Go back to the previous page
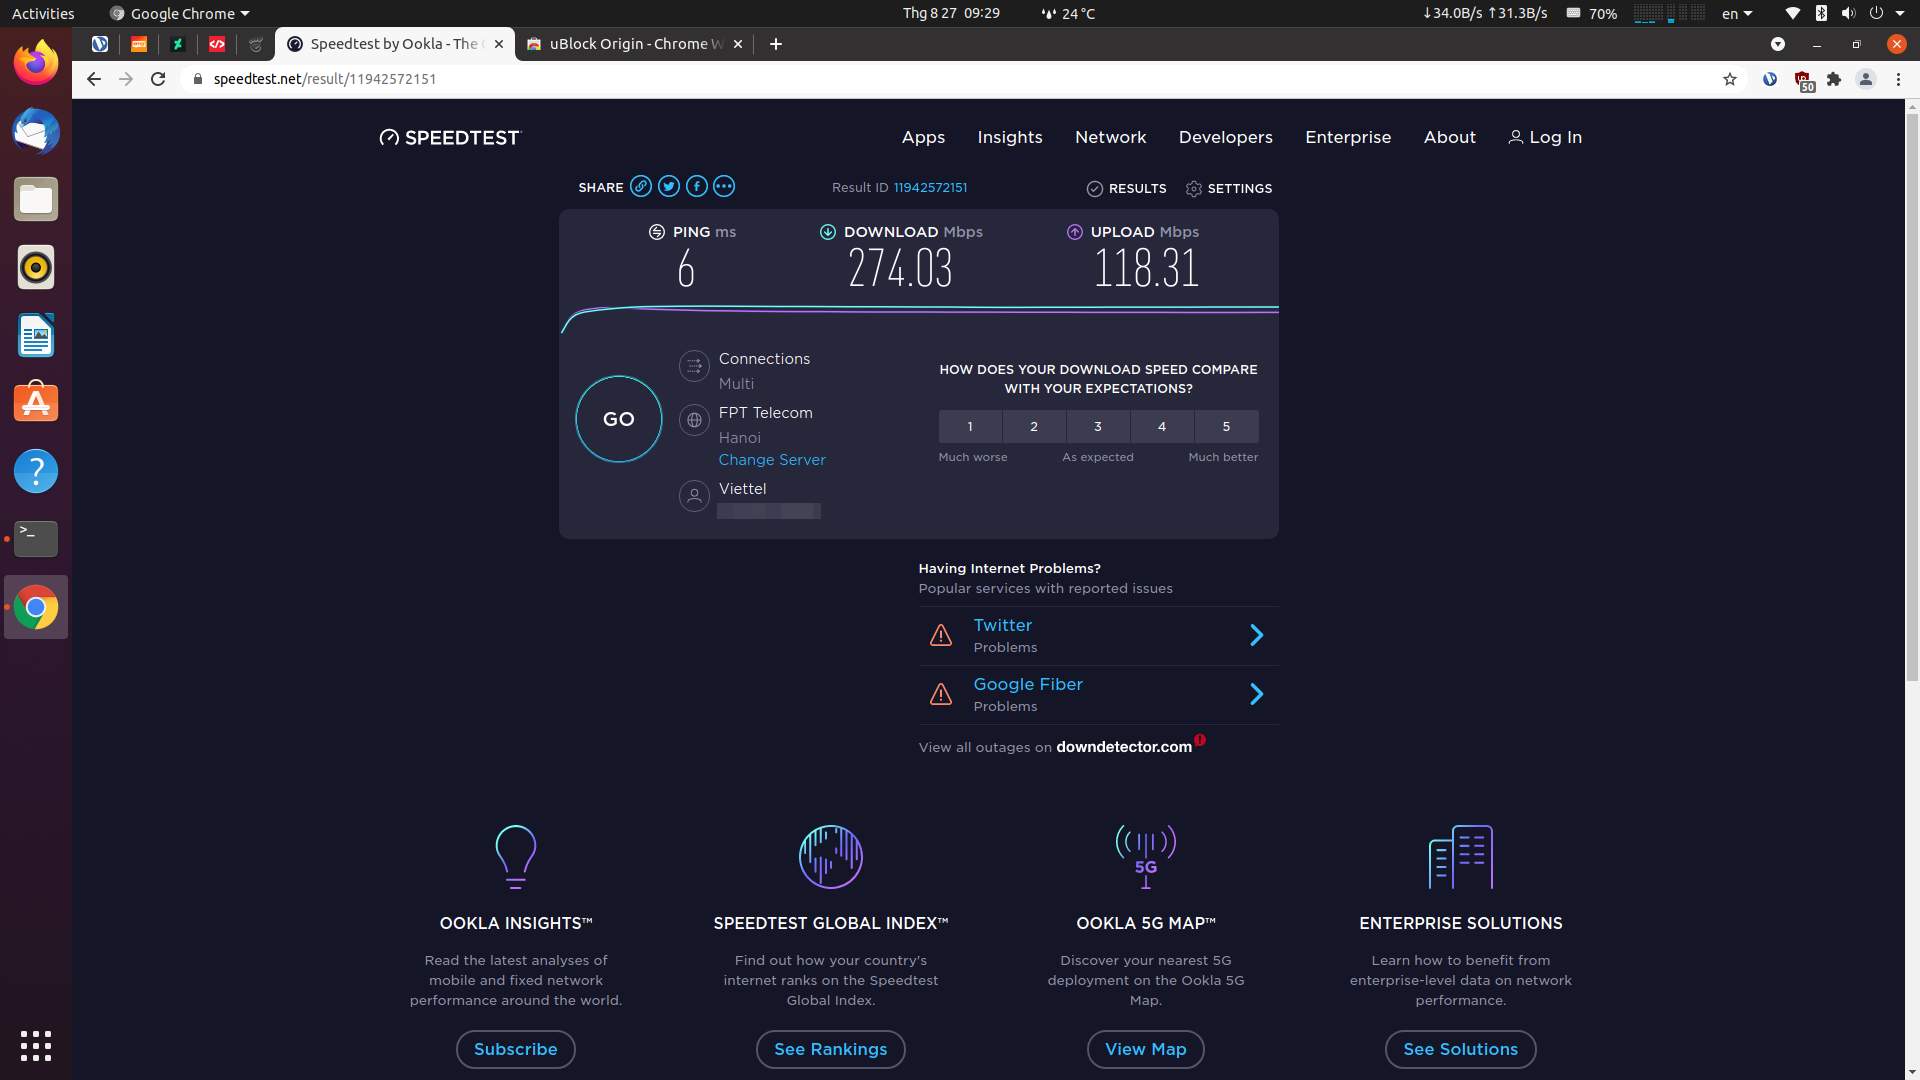The image size is (1920, 1080). [x=94, y=79]
